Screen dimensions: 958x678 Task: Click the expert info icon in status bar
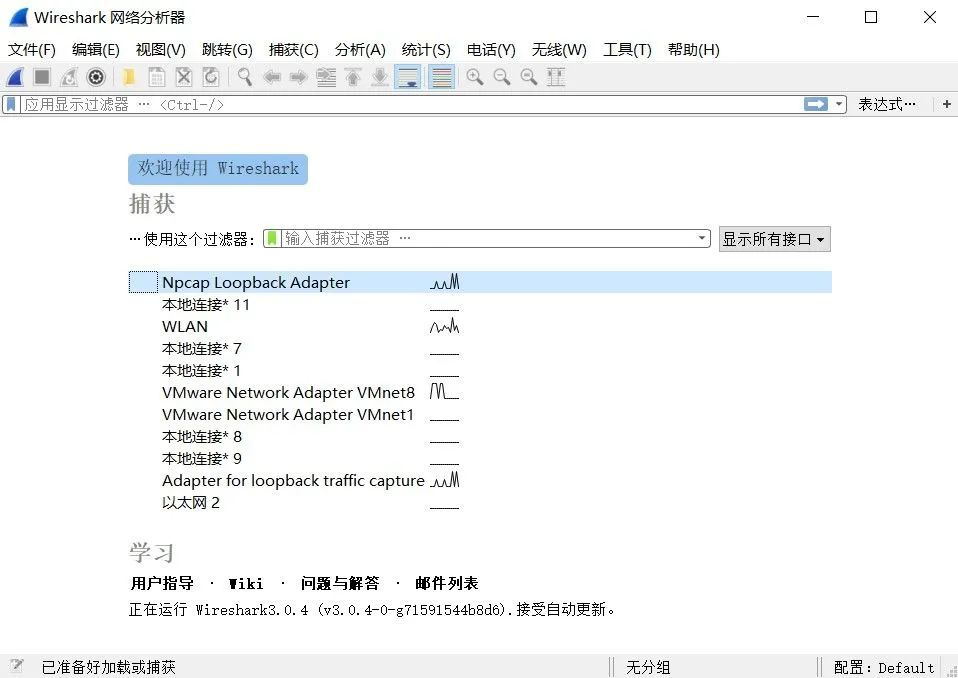coord(16,666)
